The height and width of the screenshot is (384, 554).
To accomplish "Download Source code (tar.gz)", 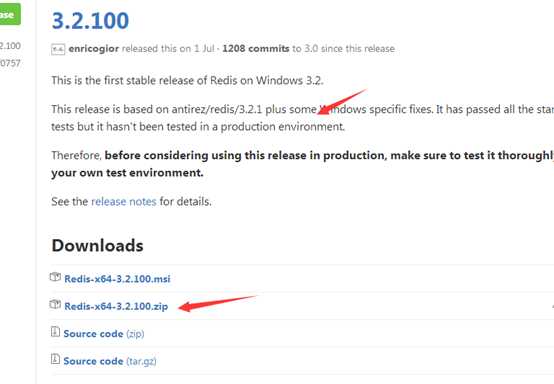I will tap(110, 361).
